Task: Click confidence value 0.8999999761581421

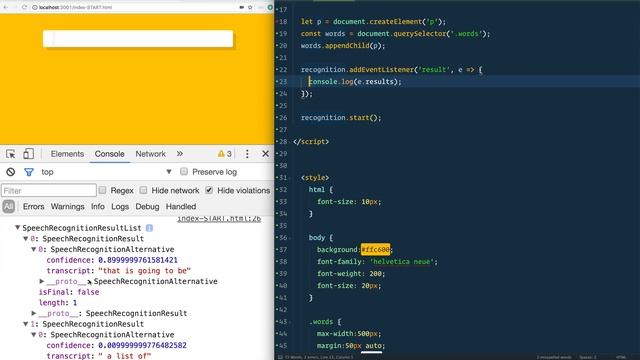Action: 138,260
